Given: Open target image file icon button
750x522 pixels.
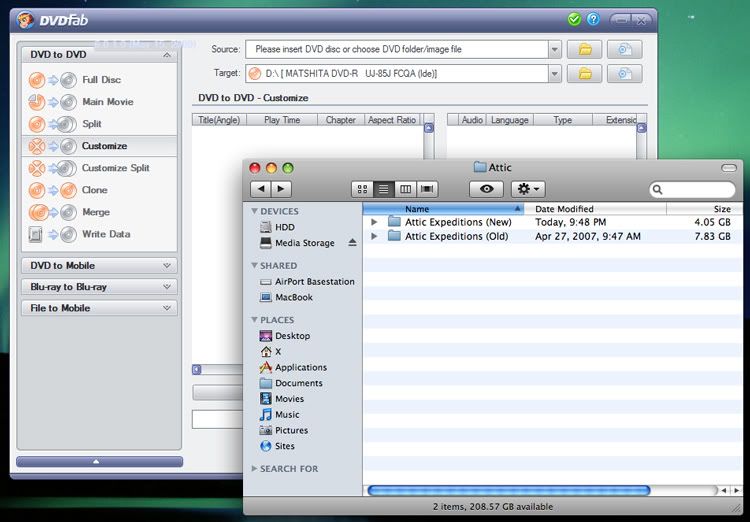Looking at the screenshot, I should [x=624, y=74].
